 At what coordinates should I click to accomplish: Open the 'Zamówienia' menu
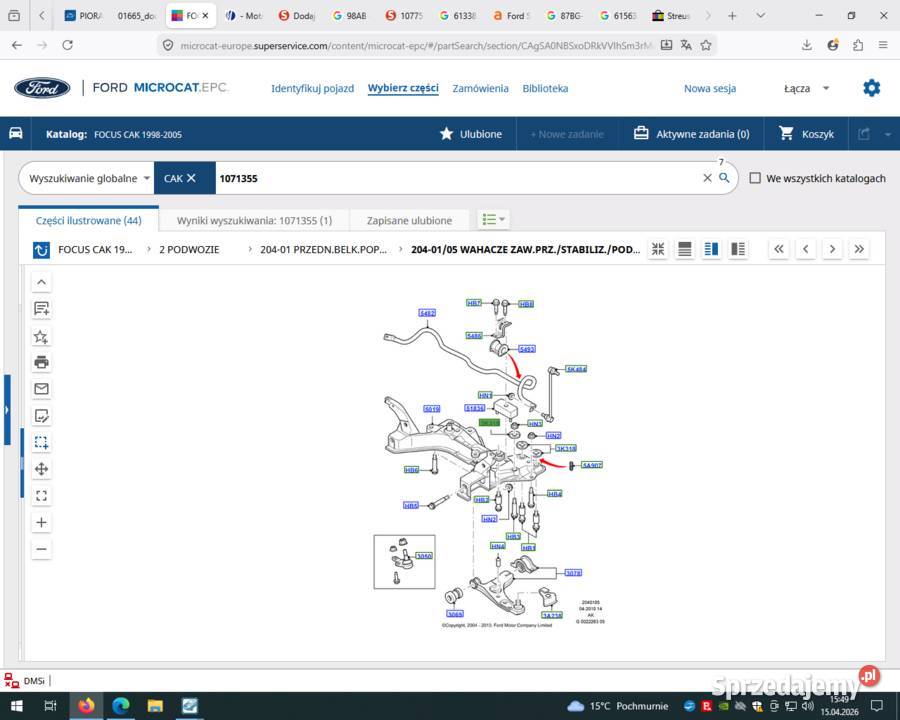pos(480,88)
